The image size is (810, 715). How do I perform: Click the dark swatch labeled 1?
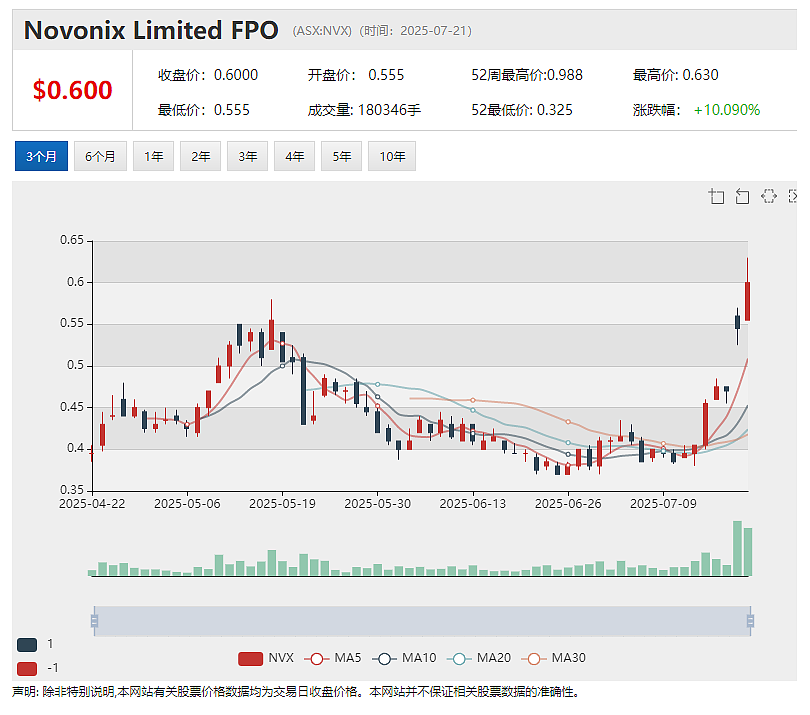[x=27, y=645]
